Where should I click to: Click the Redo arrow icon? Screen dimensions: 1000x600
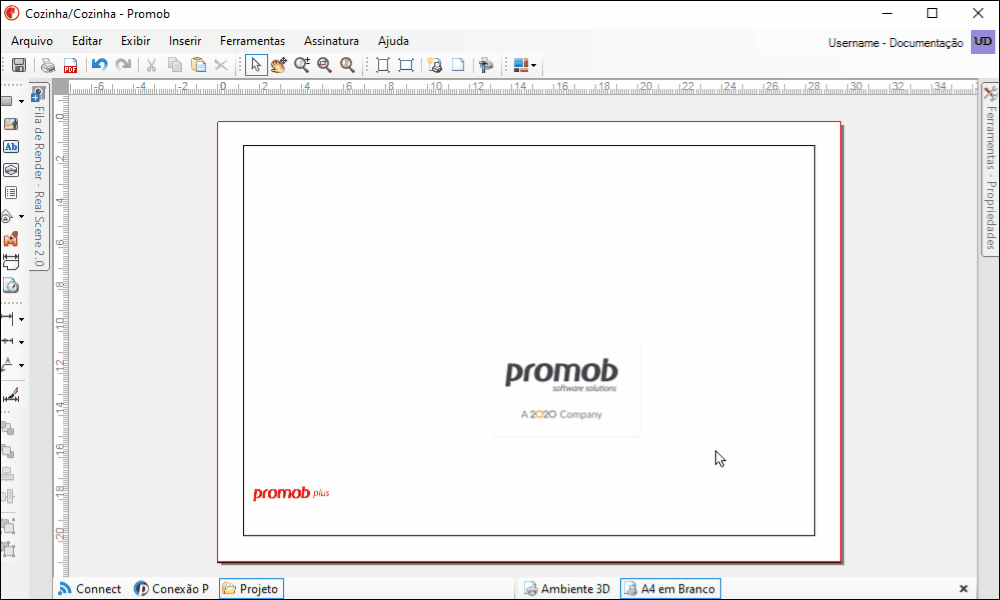pyautogui.click(x=123, y=65)
